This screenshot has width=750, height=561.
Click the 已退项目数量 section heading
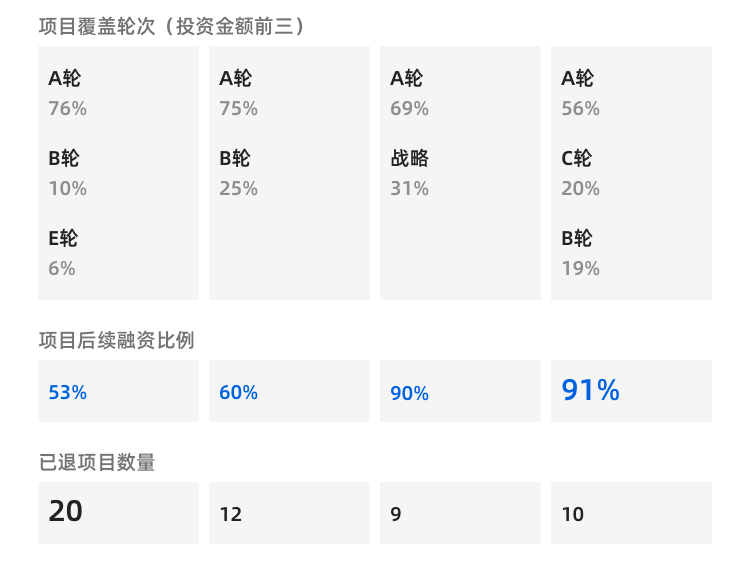[x=97, y=463]
